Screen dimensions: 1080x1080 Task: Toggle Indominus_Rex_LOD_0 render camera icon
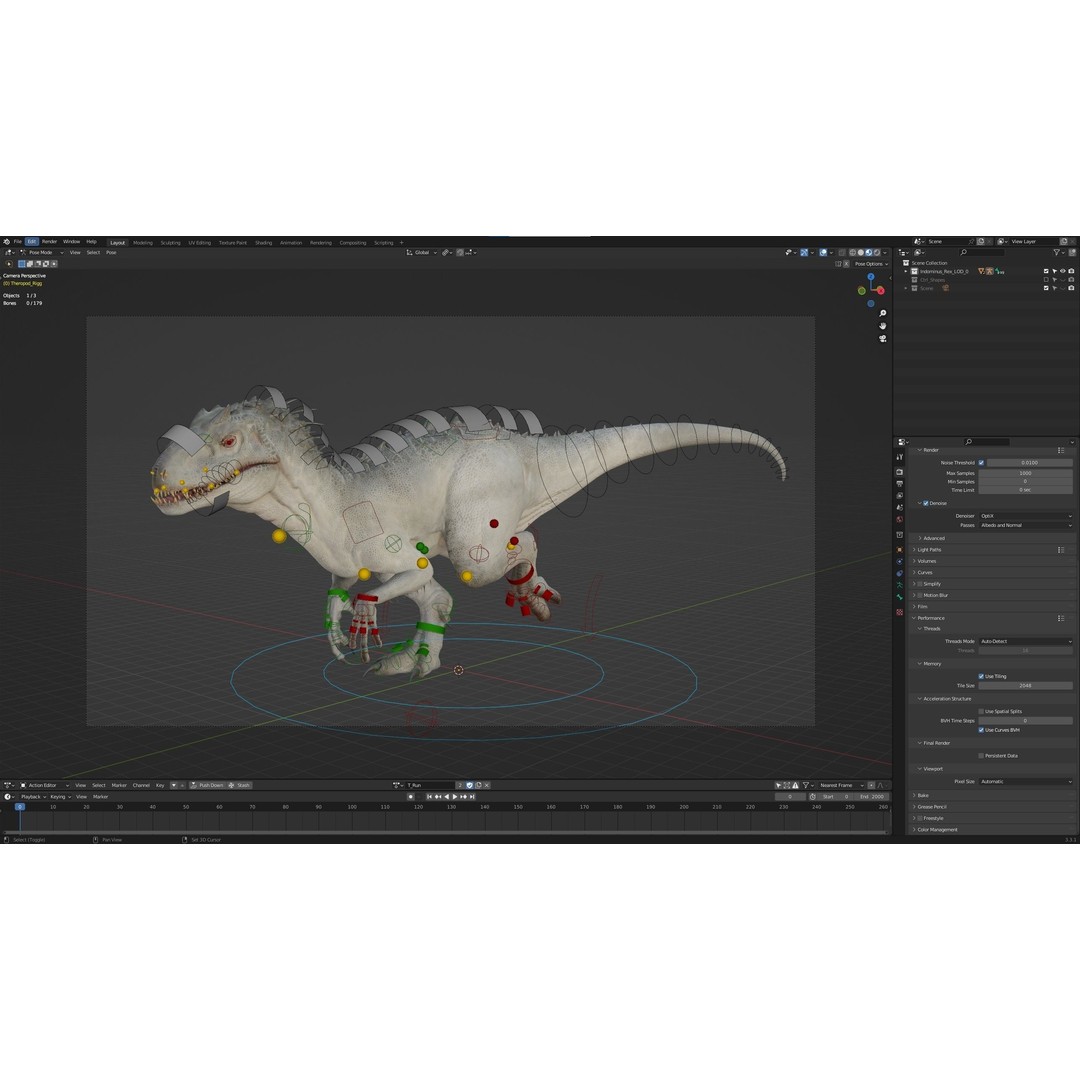tap(1071, 271)
